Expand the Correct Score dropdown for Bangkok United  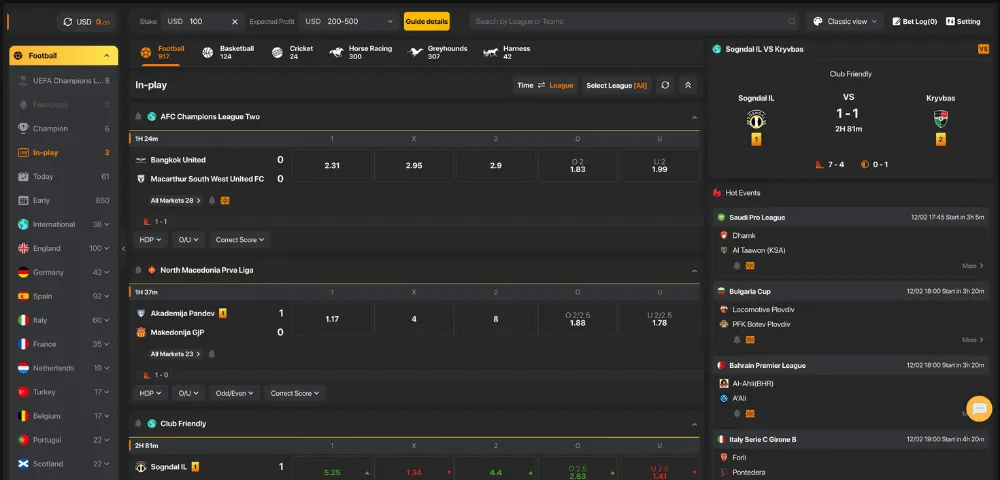tap(240, 240)
